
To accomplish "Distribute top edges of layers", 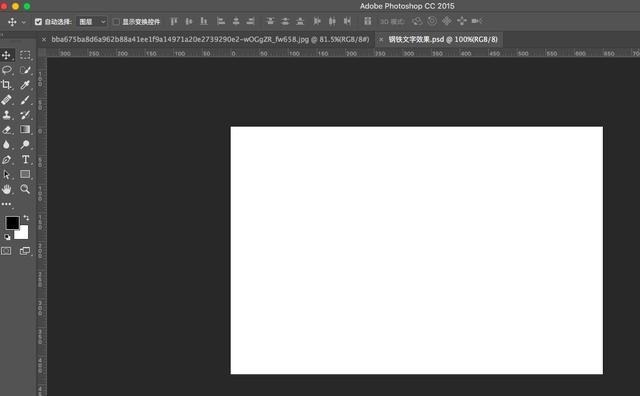I will [270, 21].
